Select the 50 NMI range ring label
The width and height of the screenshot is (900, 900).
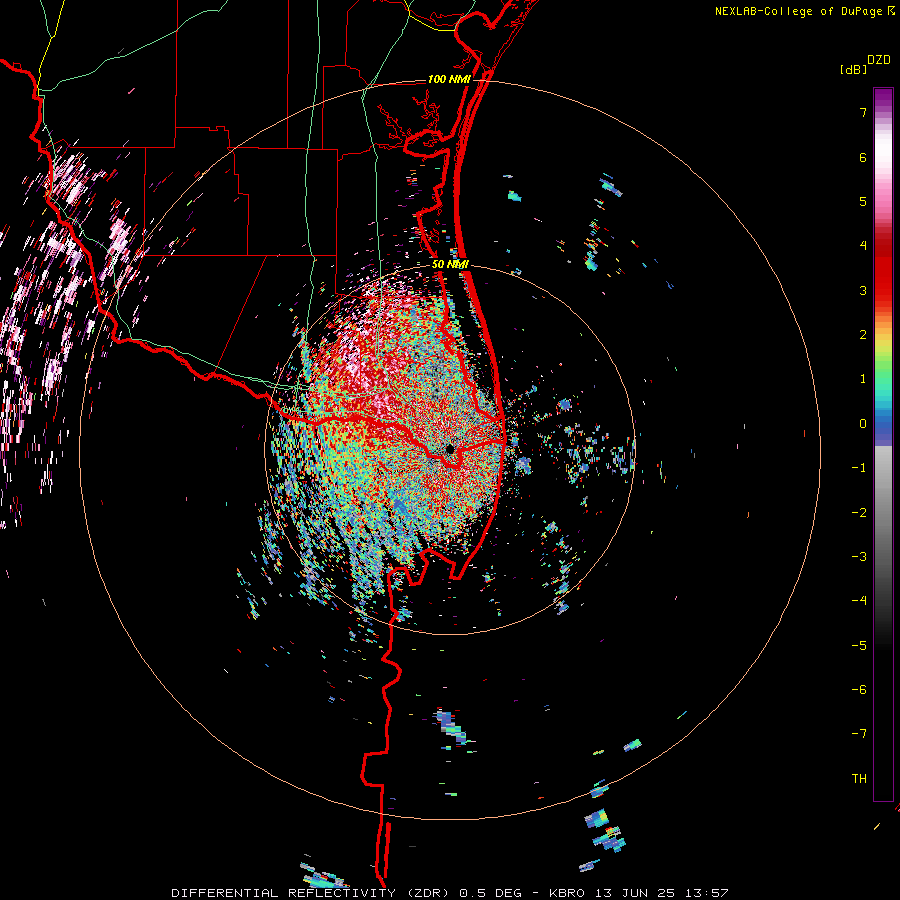[450, 265]
